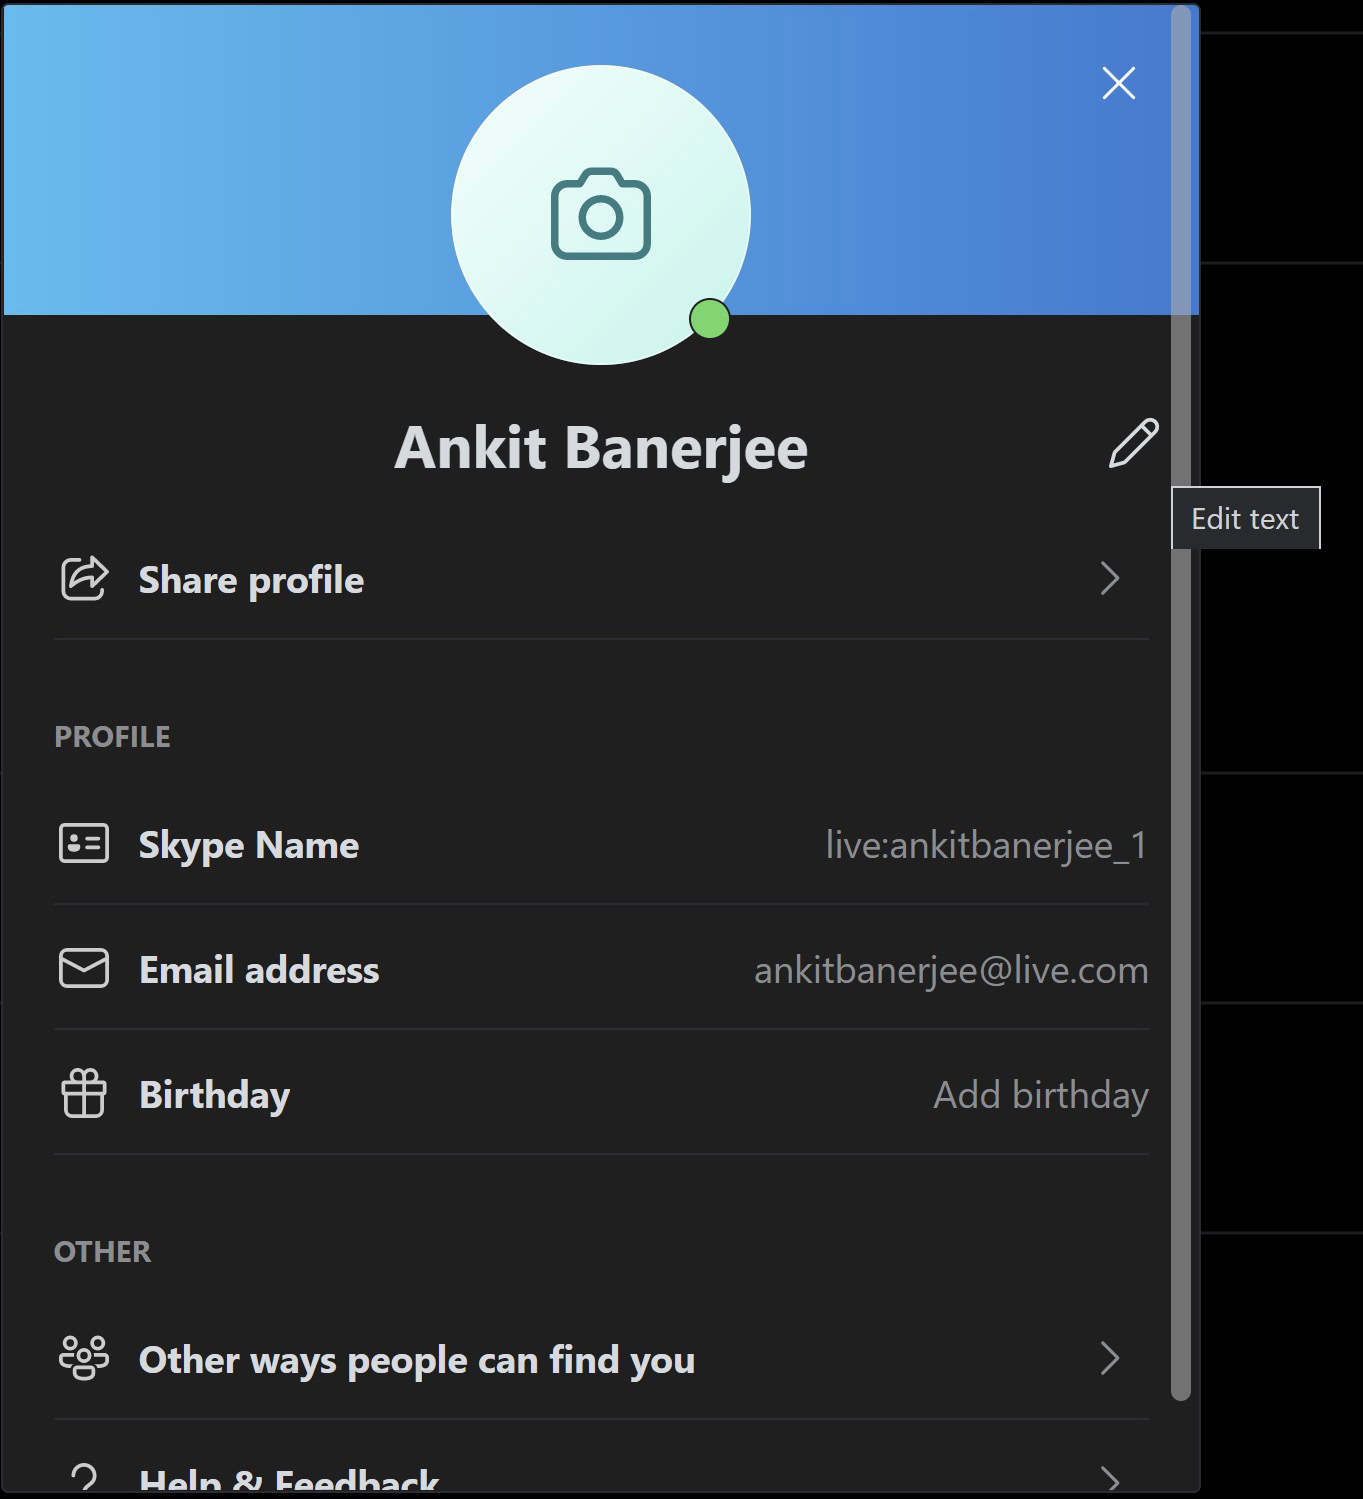The image size is (1363, 1499).
Task: Expand Share profile with its chevron
Action: (x=1109, y=578)
